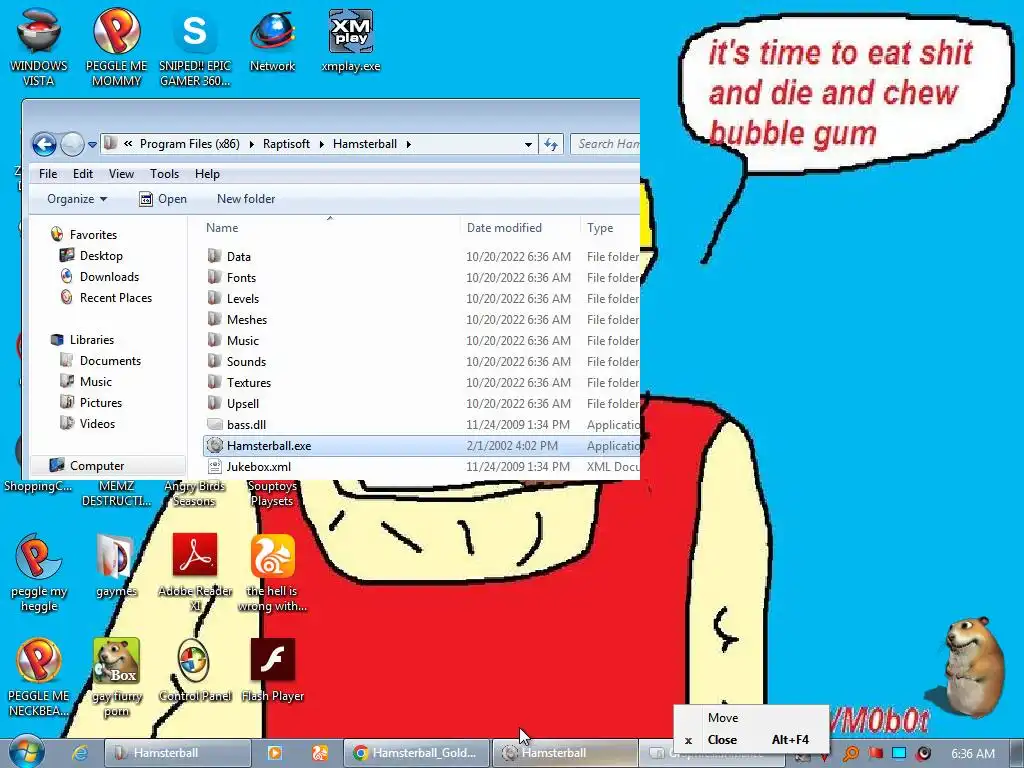The height and width of the screenshot is (768, 1024).
Task: Click the taskbar clock showing 6:36 AM
Action: click(x=973, y=753)
